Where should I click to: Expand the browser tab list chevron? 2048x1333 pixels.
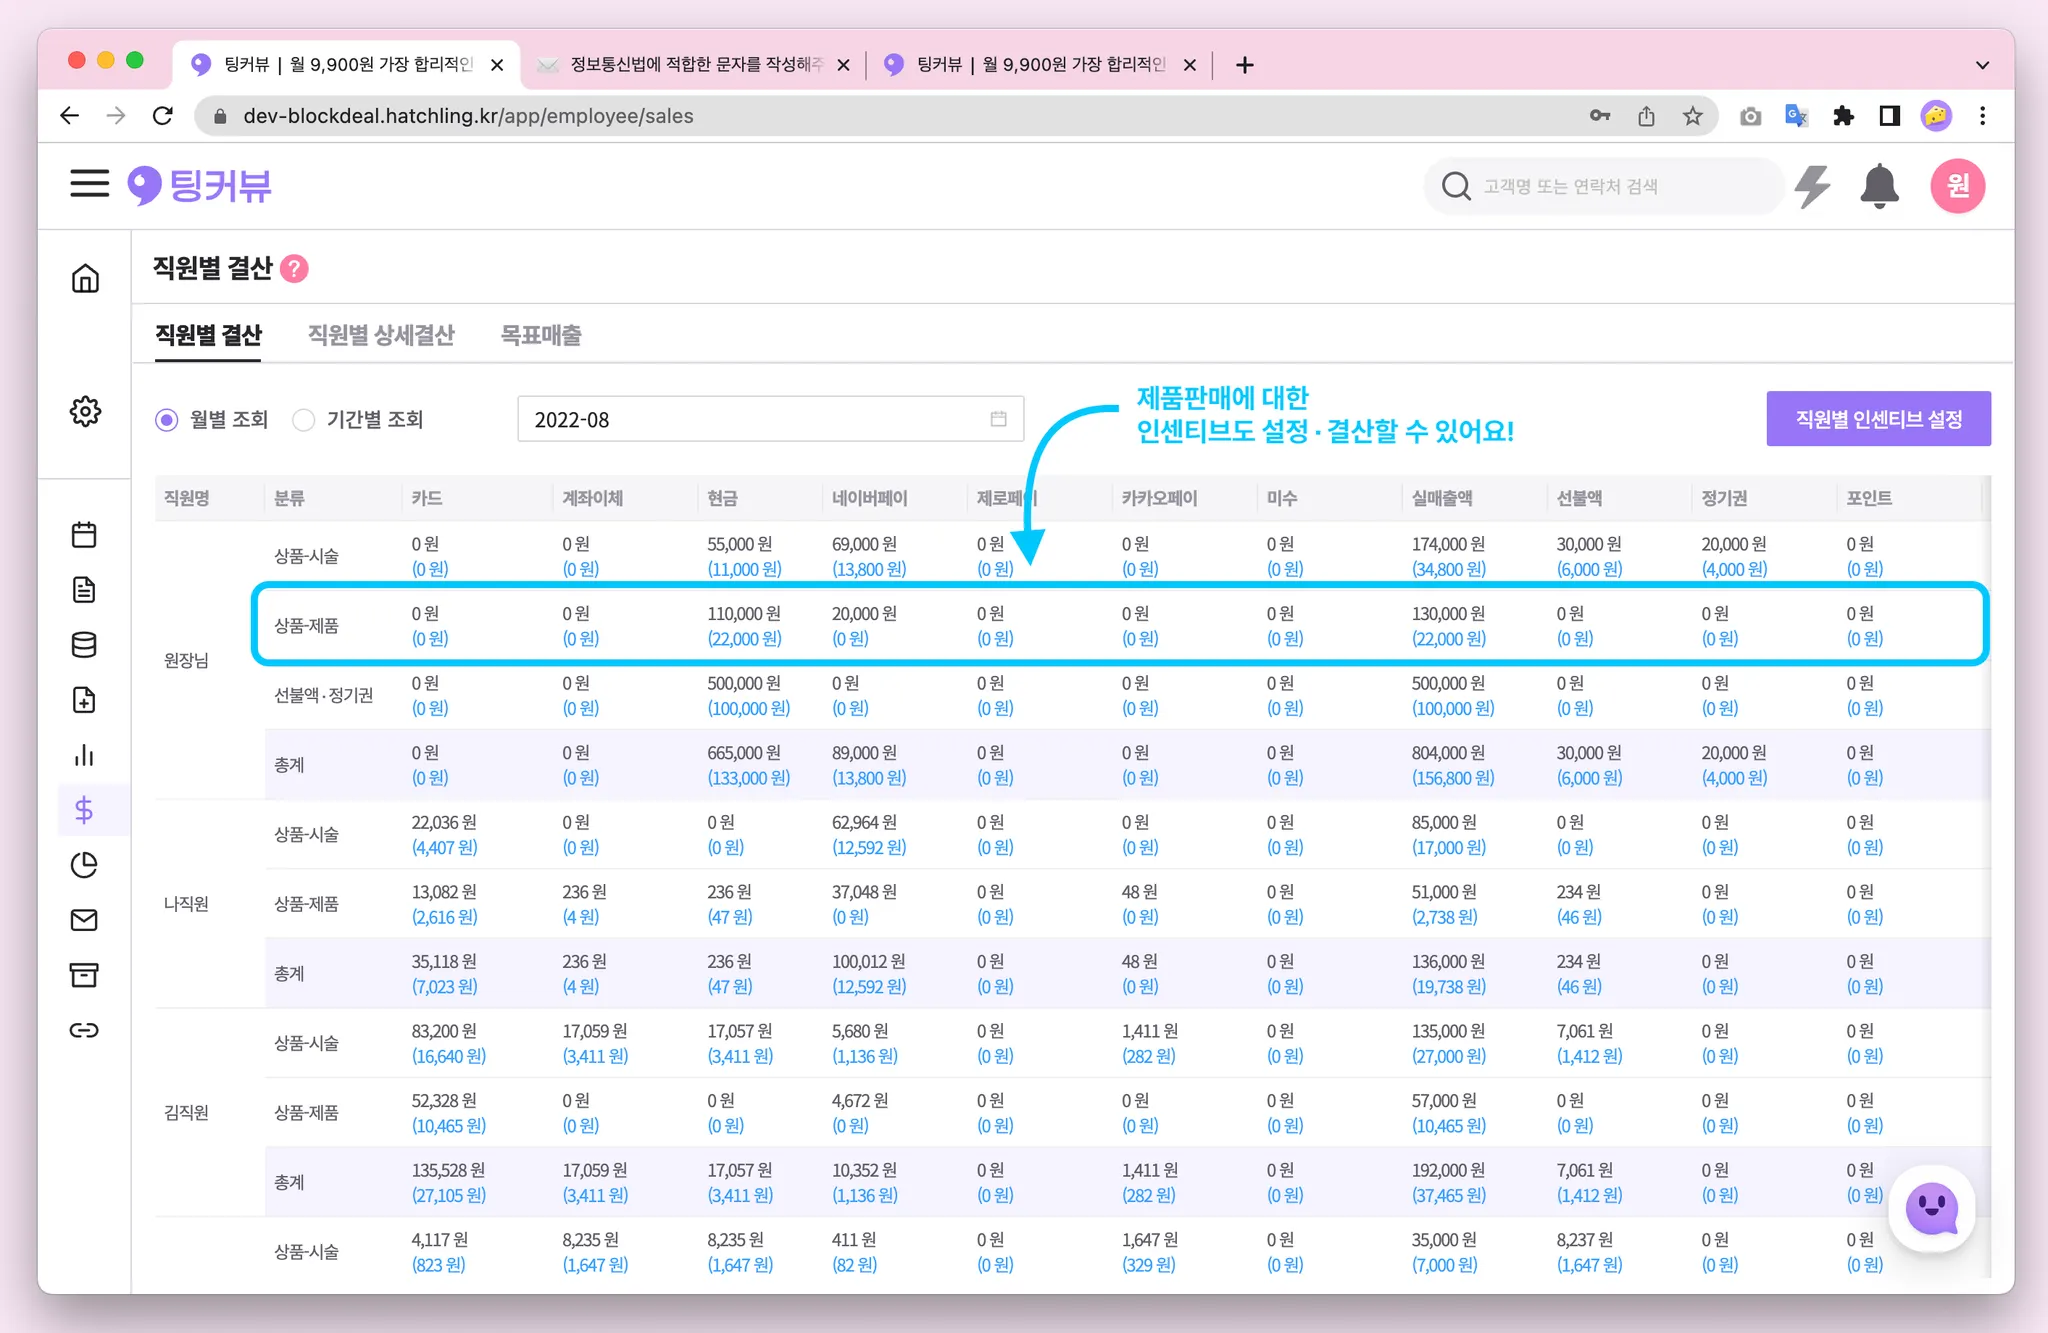click(x=1982, y=65)
